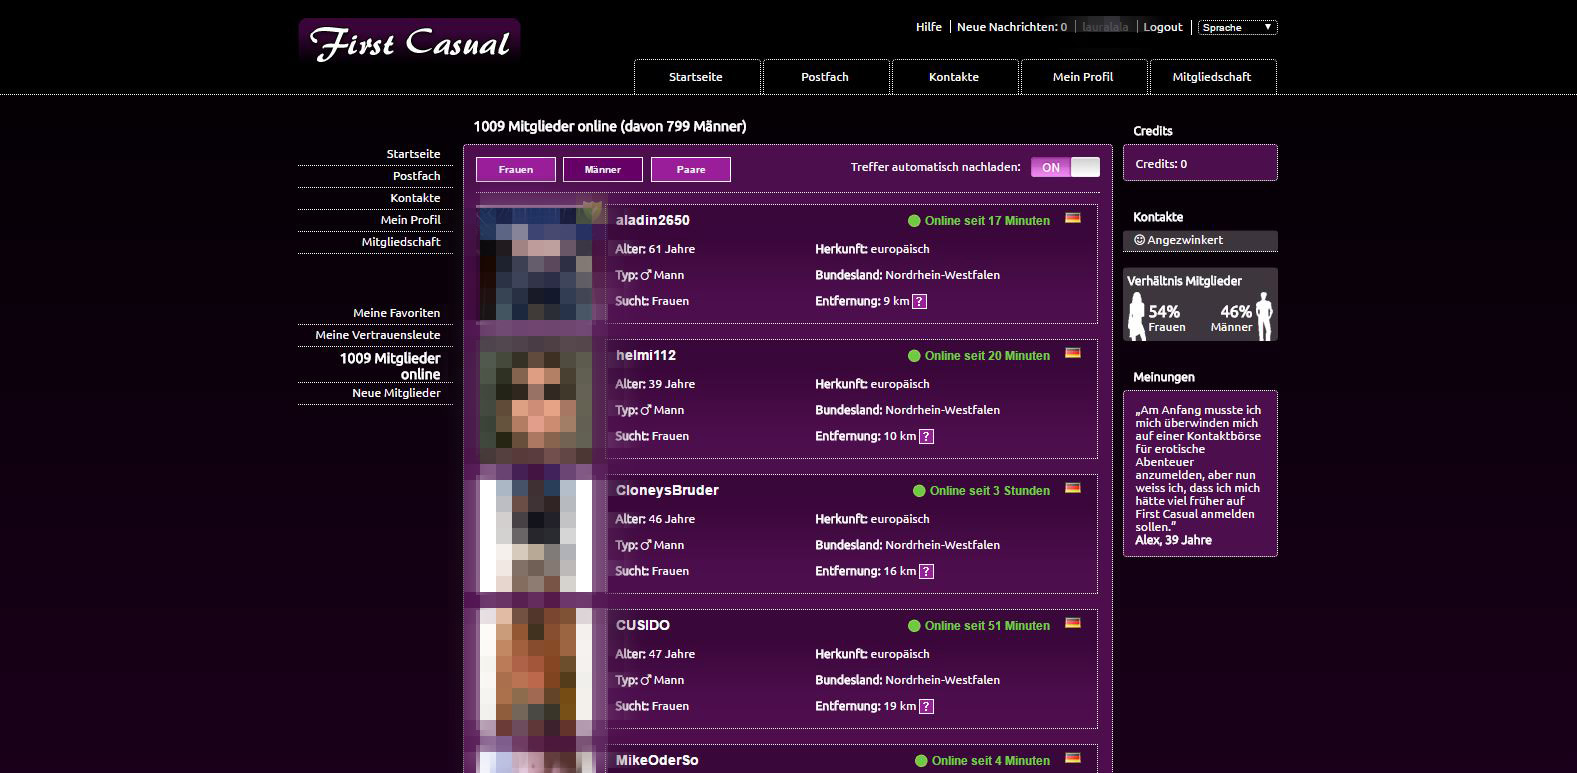Filter online members by Männer

tap(603, 169)
